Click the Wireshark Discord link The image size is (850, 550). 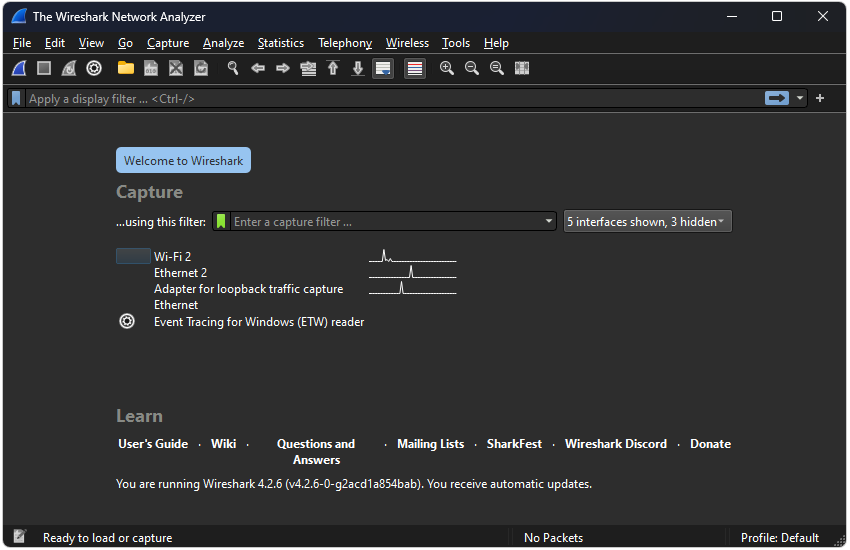[615, 444]
